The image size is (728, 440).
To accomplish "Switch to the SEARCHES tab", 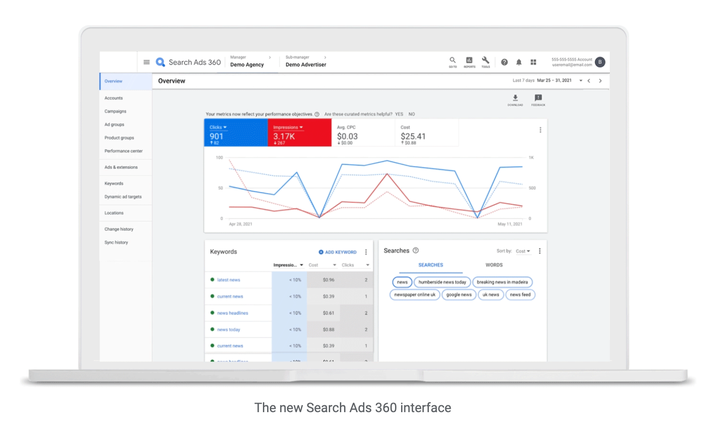I will [431, 265].
